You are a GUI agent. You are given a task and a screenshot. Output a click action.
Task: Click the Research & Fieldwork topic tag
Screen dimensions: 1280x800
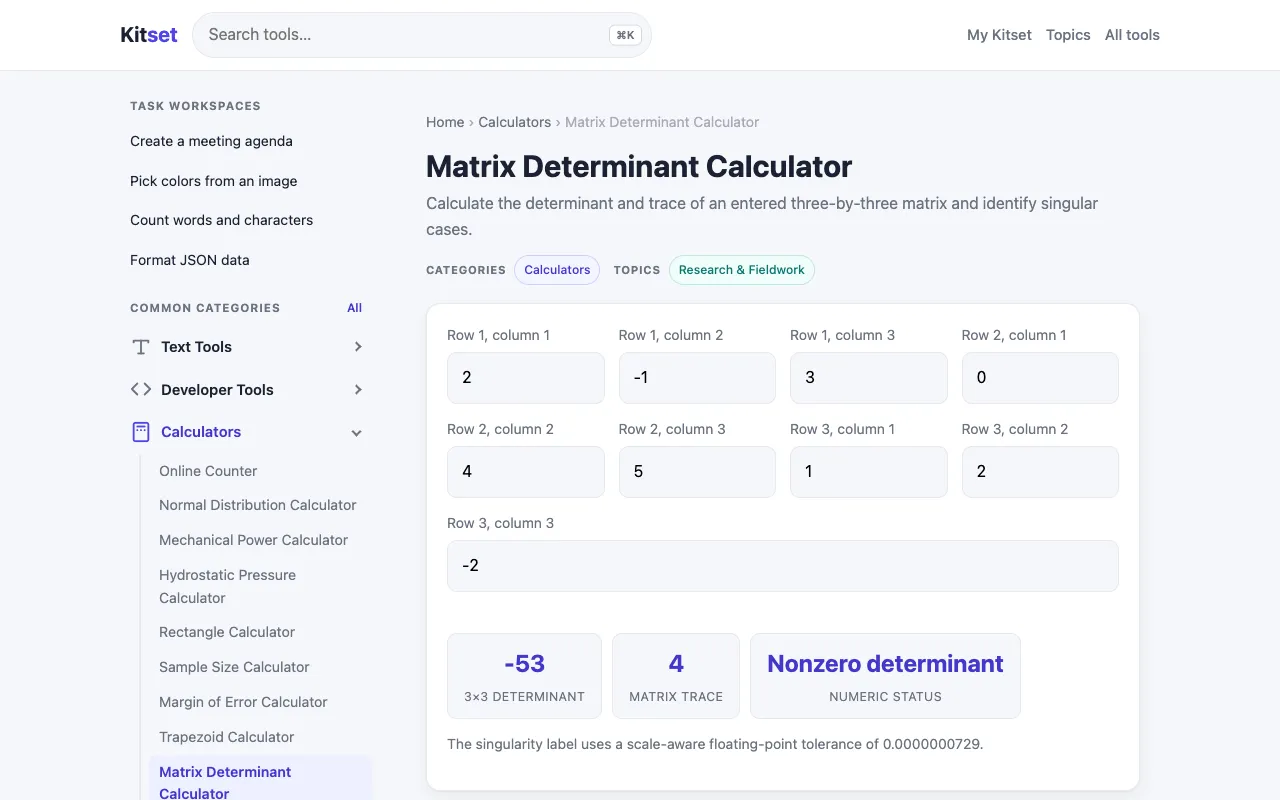(x=742, y=270)
